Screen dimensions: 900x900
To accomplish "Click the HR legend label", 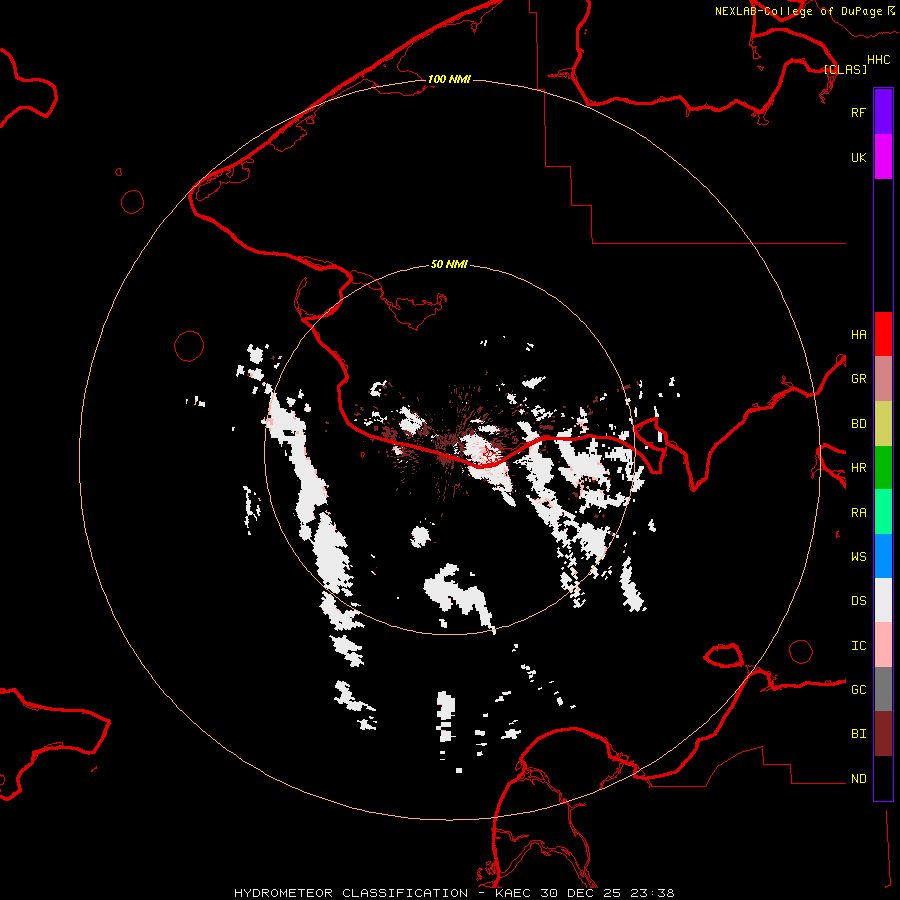I will click(858, 467).
